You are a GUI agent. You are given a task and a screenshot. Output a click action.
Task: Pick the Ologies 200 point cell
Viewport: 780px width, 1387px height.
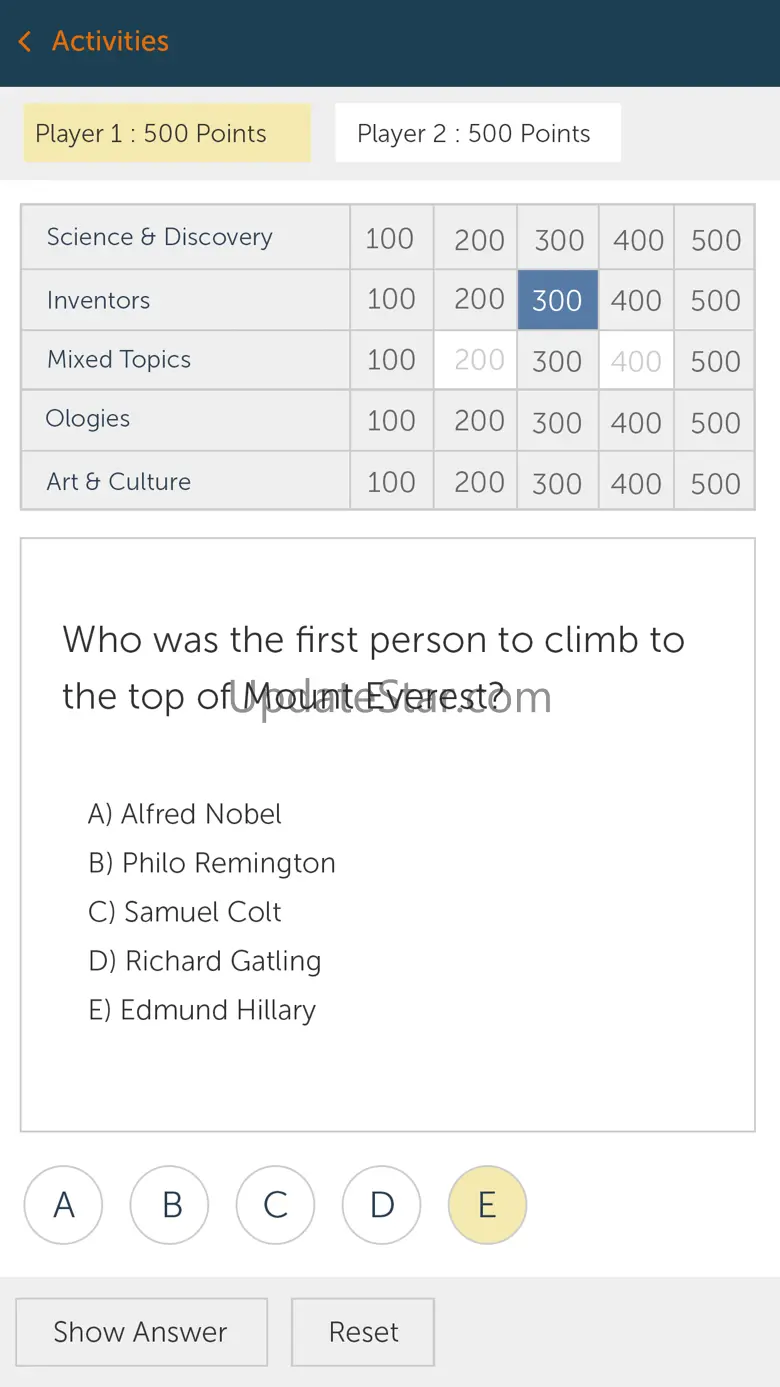pyautogui.click(x=476, y=421)
